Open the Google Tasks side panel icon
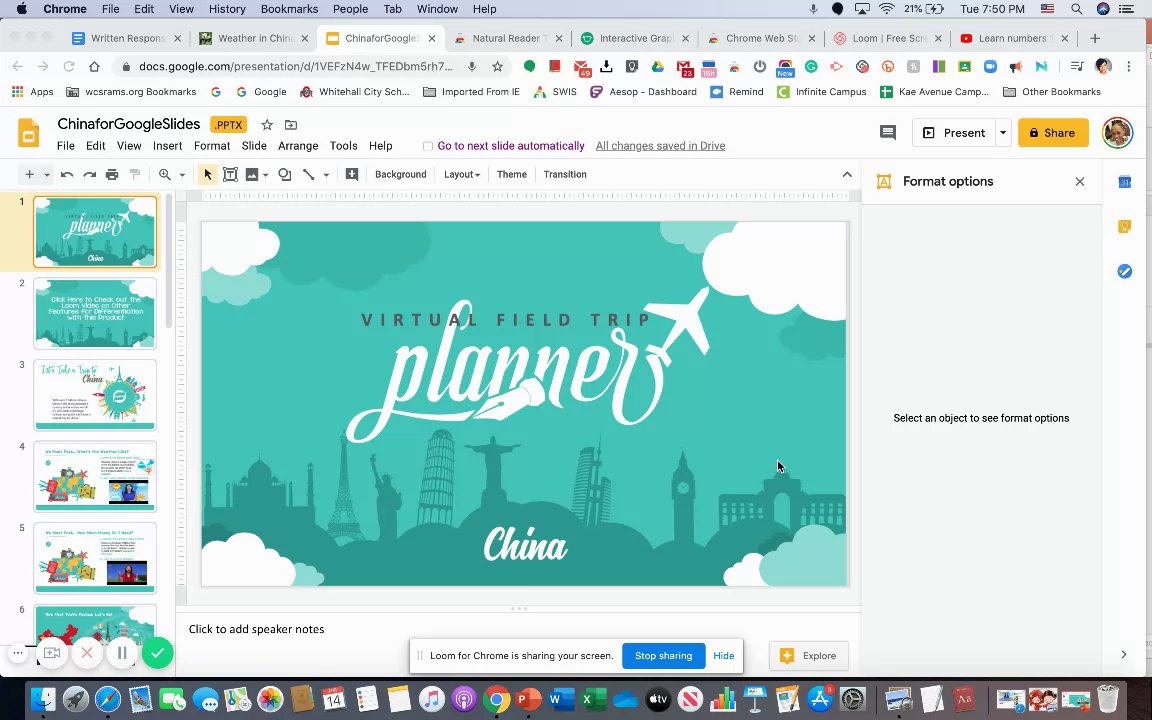 point(1124,271)
